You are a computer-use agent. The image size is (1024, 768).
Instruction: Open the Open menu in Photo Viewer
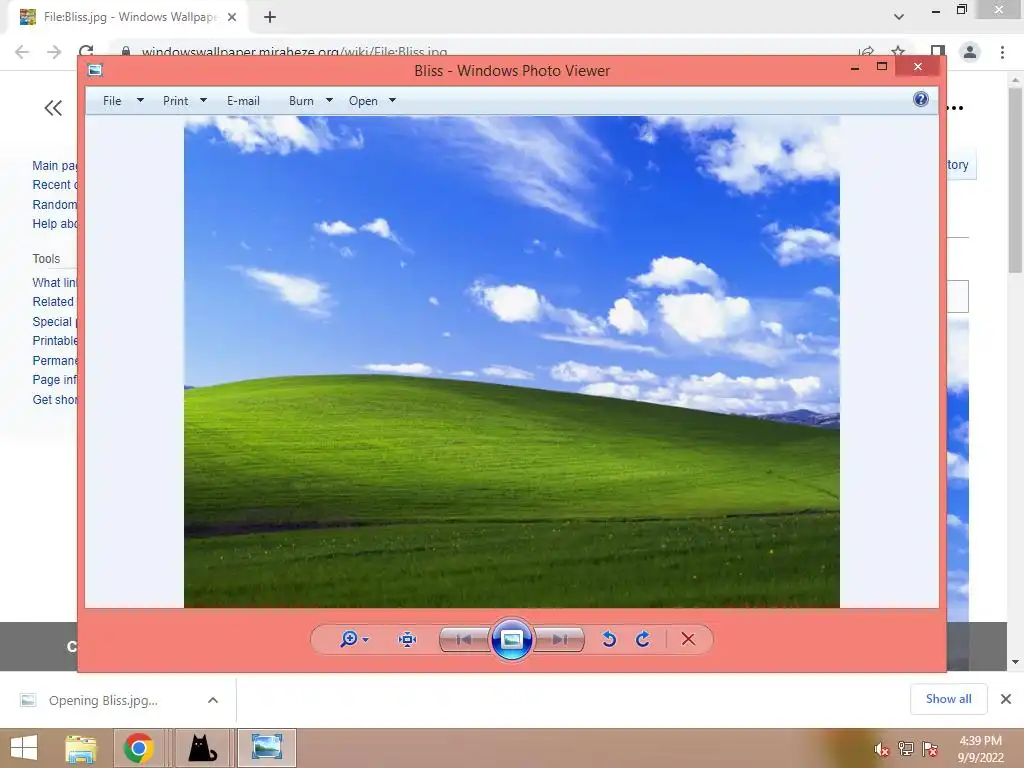[363, 101]
